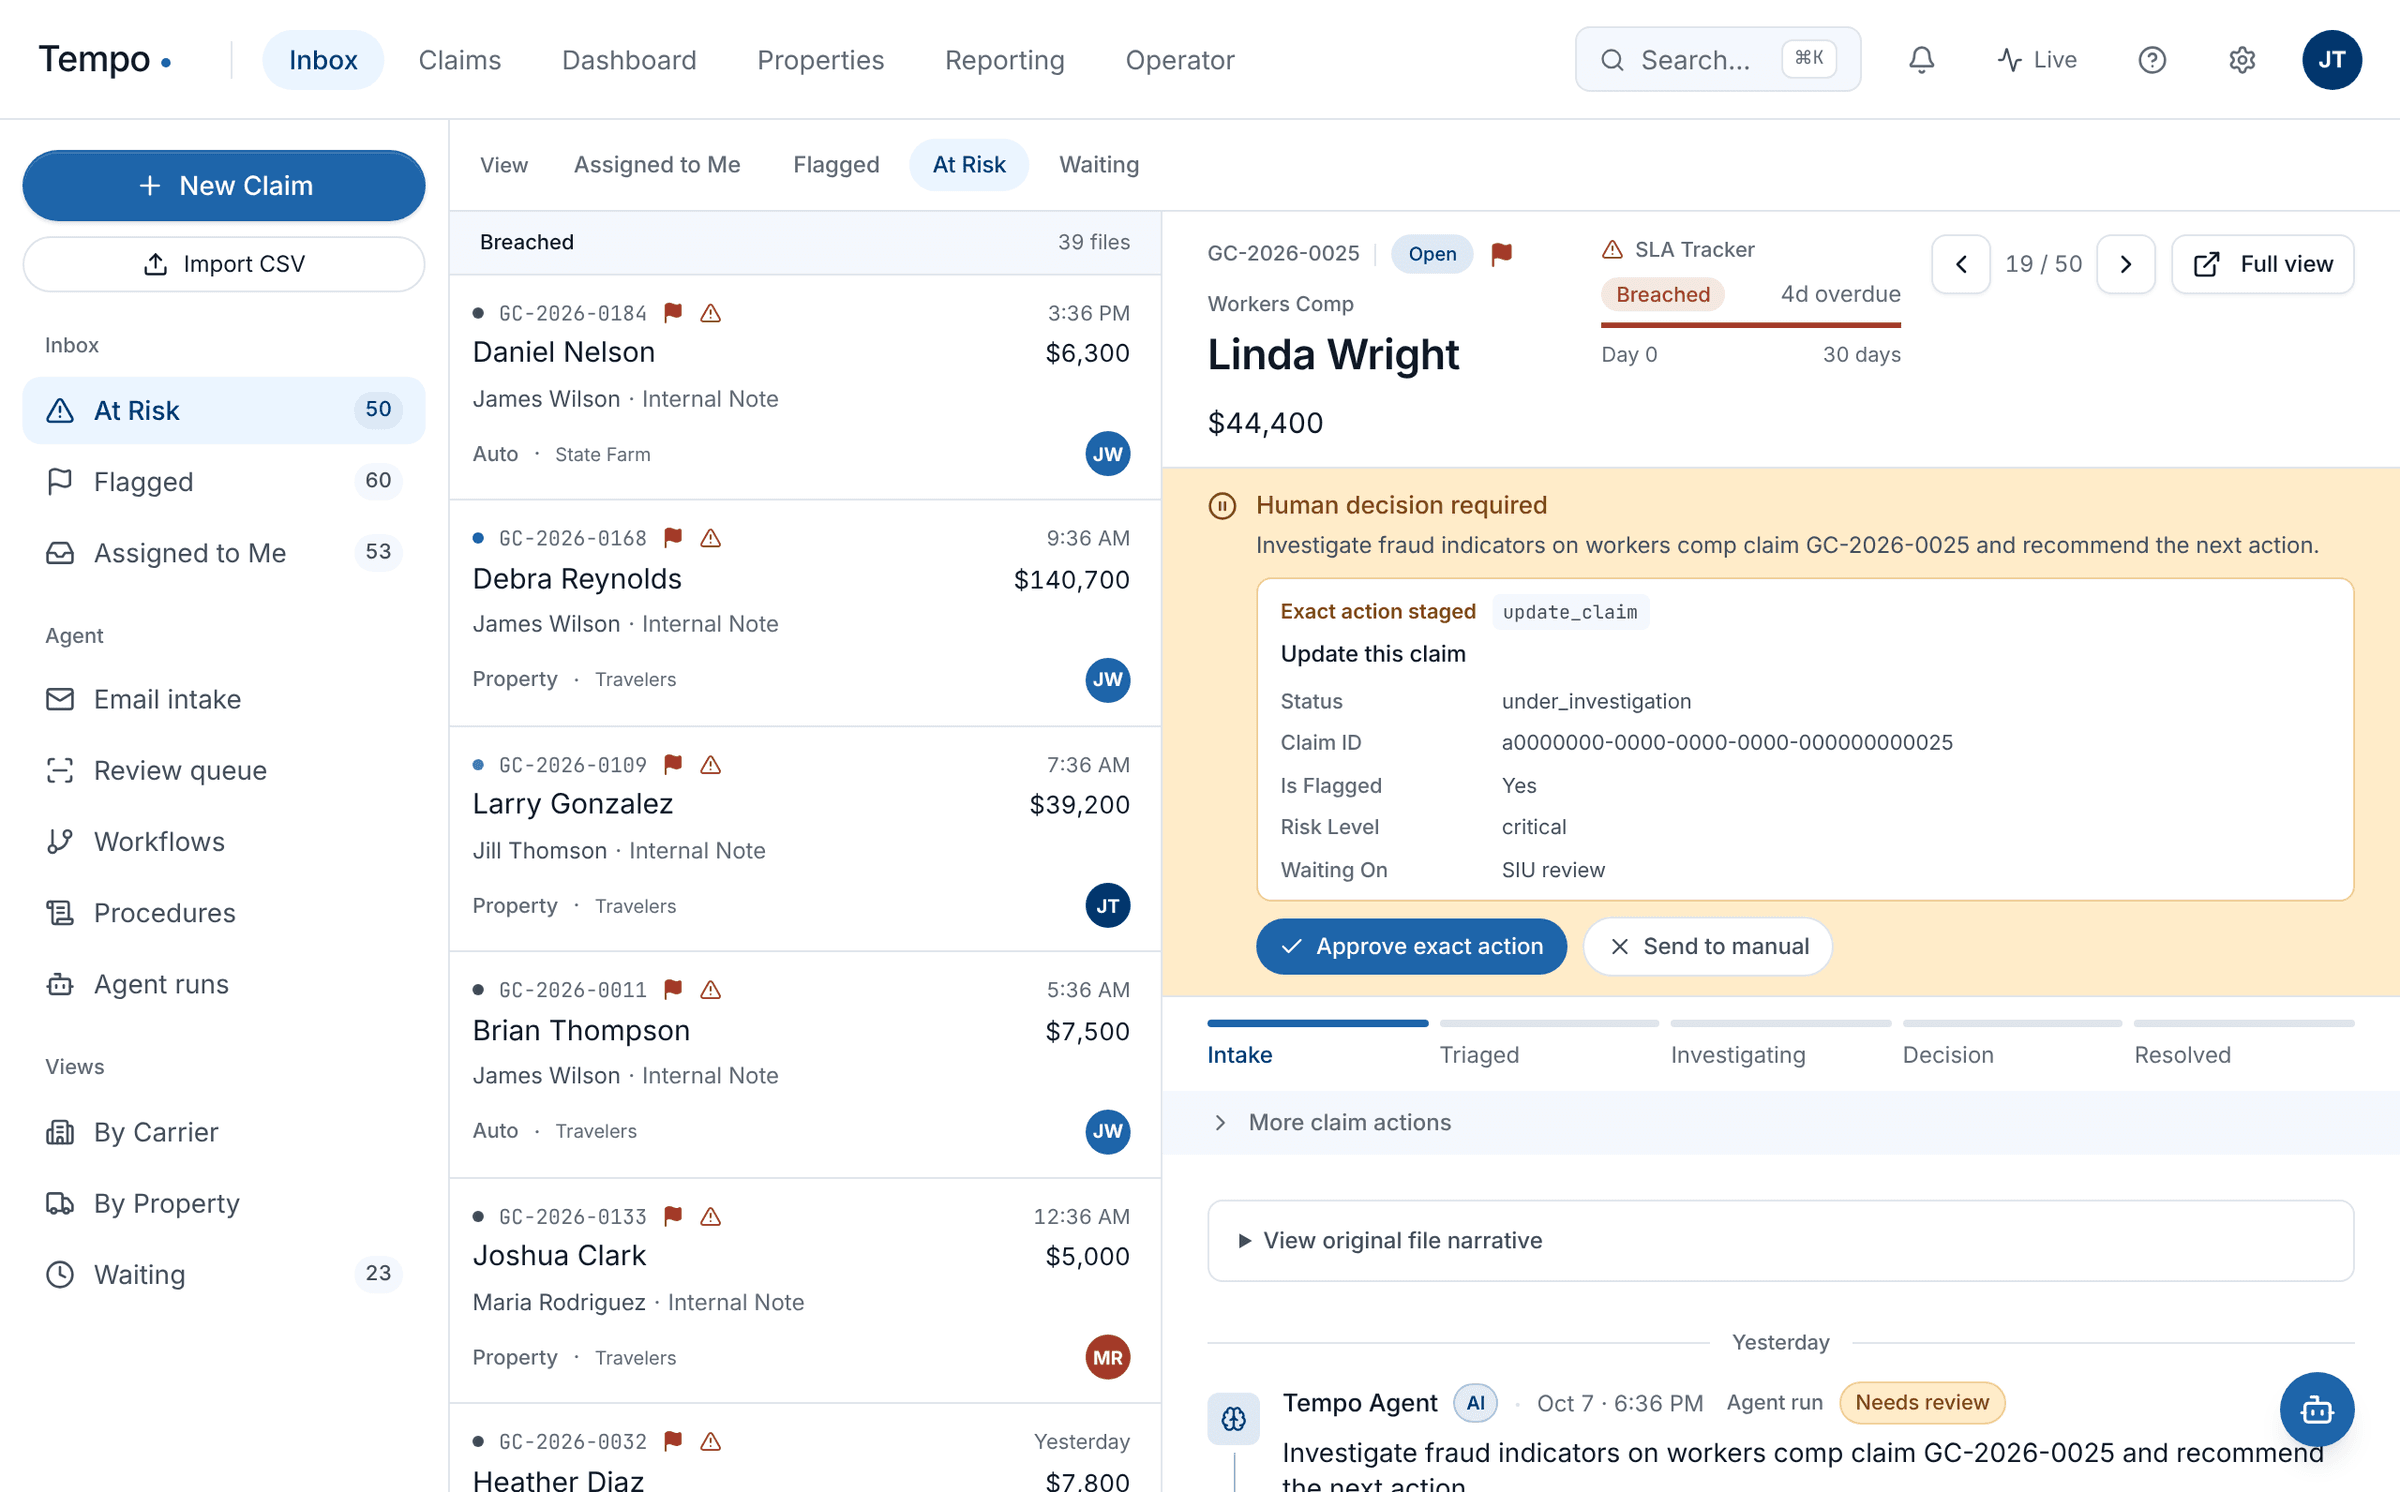Click the flag icon on GC-2026-0109

pos(674,765)
